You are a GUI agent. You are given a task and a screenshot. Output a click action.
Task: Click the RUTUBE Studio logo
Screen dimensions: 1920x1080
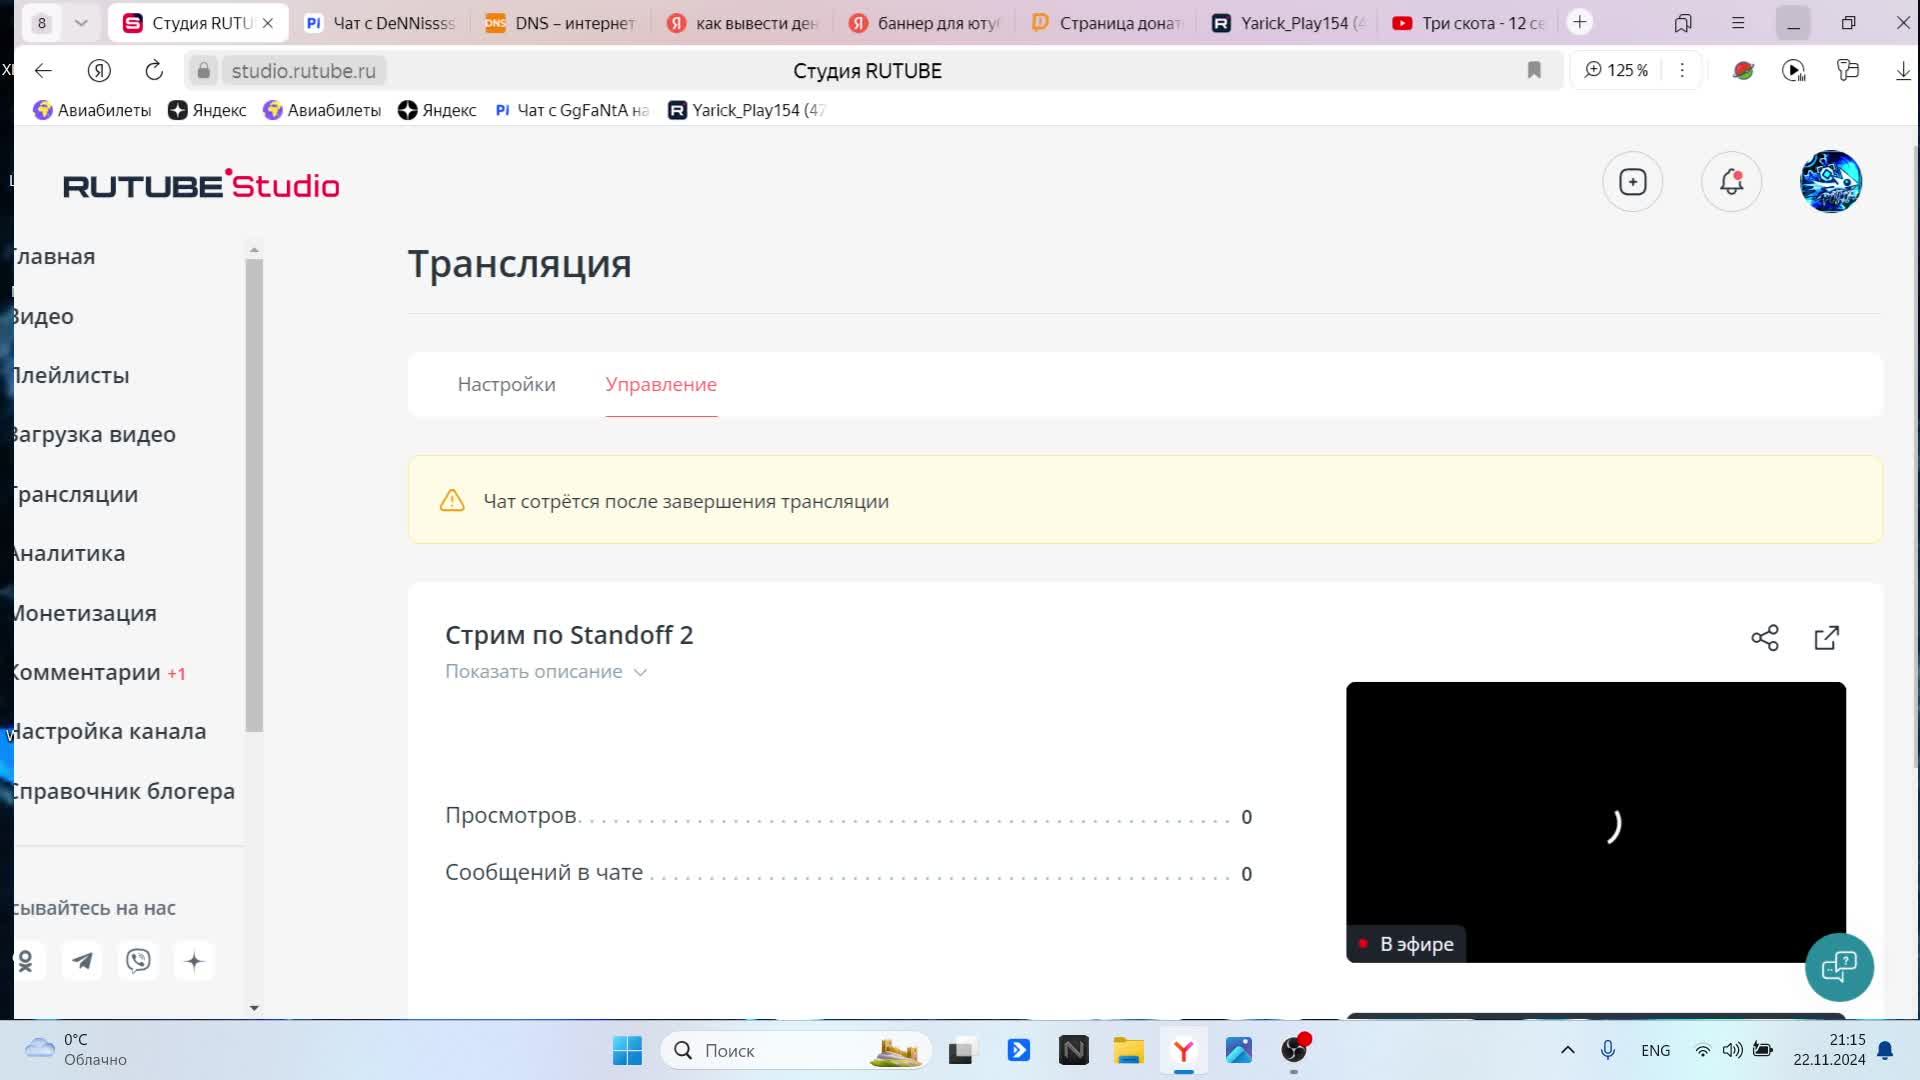(x=201, y=185)
